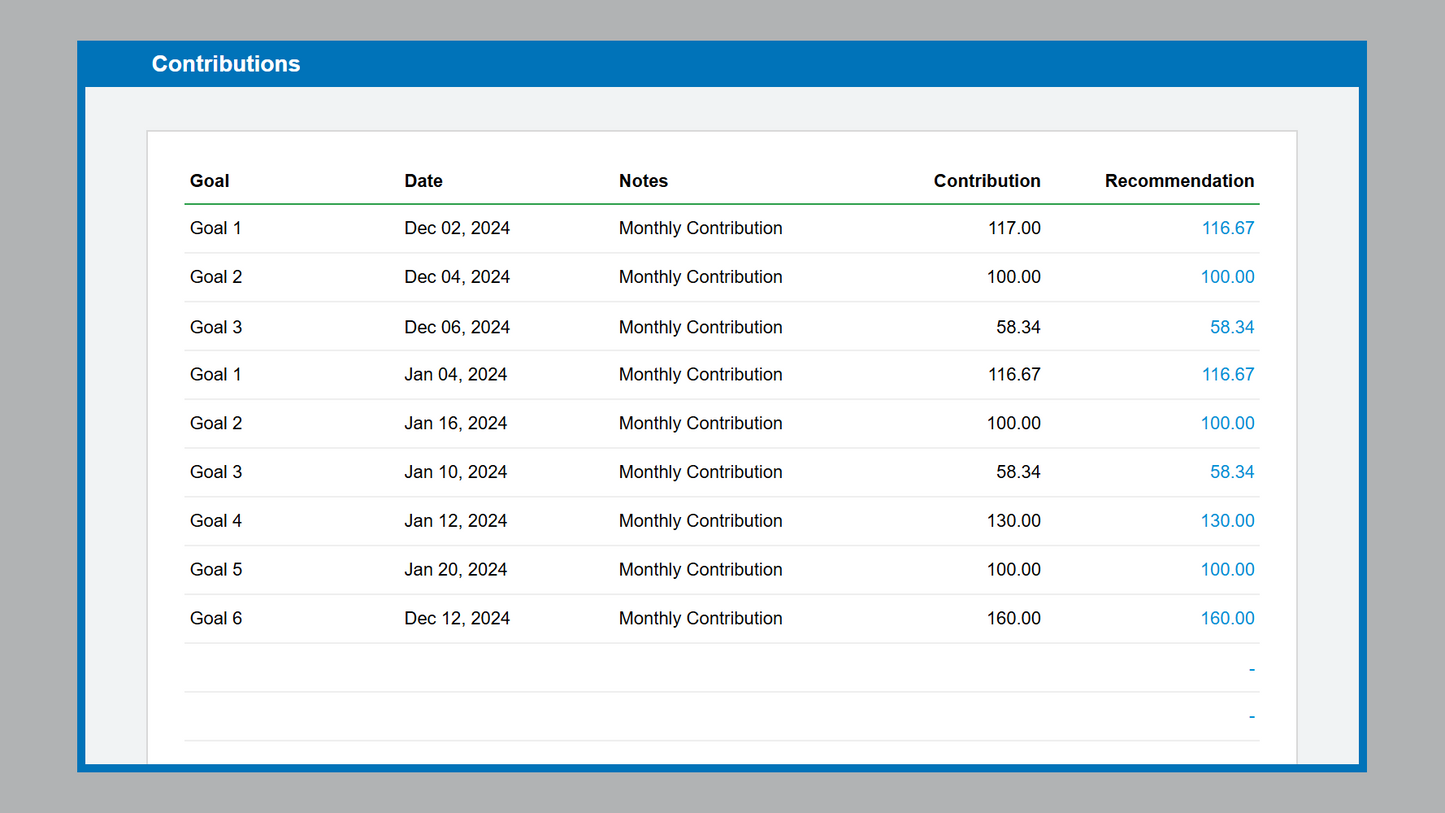Click the Goal 4 cell
Screen dimensions: 1445x813
click(216, 521)
